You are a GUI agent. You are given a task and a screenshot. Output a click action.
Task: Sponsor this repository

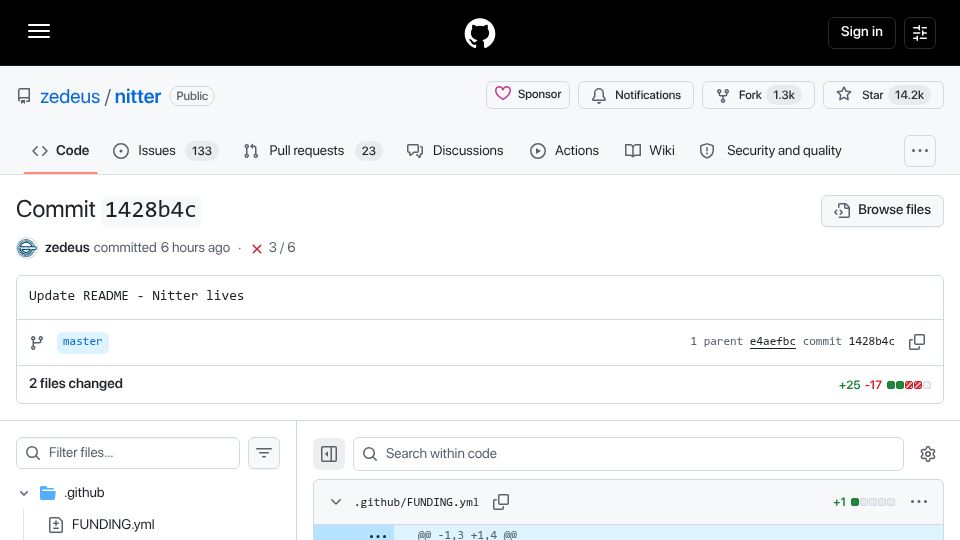point(528,95)
